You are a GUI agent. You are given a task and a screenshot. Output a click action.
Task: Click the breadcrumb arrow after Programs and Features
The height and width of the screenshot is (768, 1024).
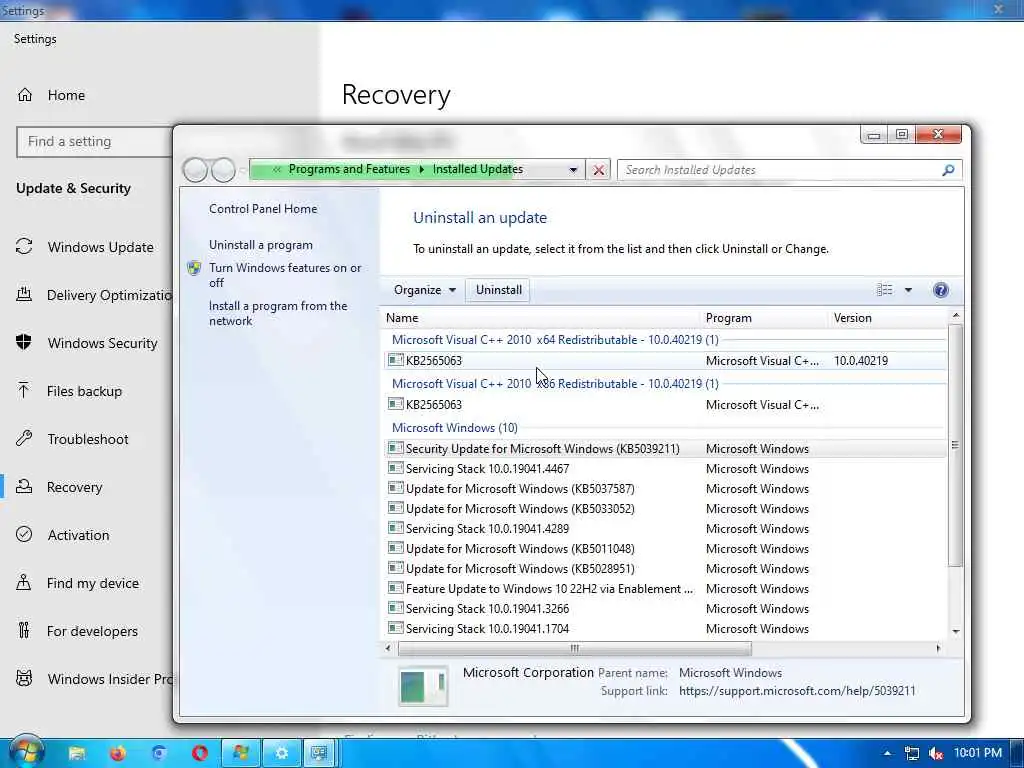pyautogui.click(x=421, y=169)
